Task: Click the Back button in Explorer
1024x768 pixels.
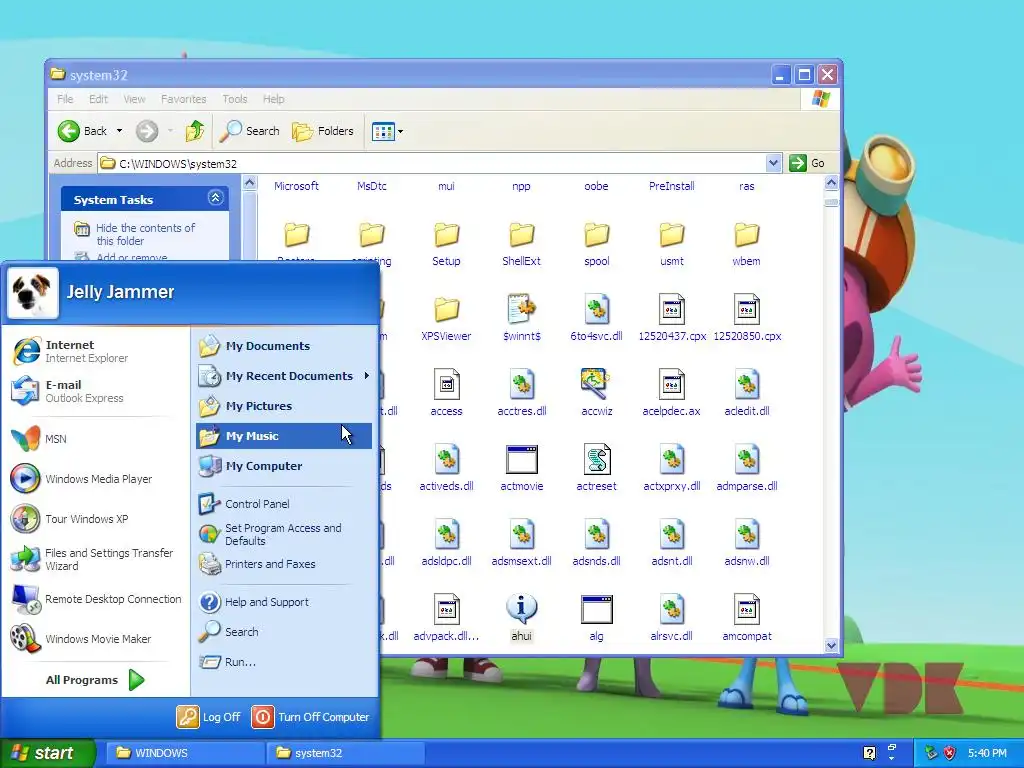Action: click(83, 131)
